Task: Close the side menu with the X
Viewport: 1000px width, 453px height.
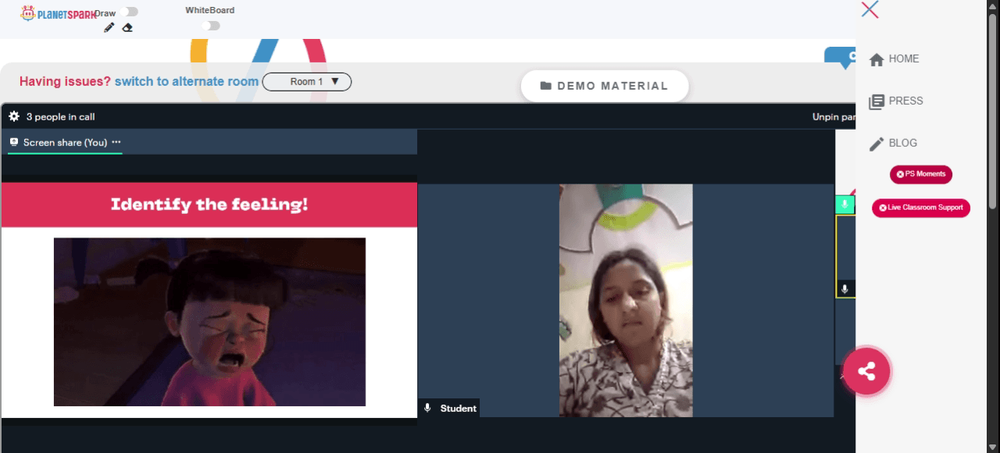Action: click(x=869, y=10)
